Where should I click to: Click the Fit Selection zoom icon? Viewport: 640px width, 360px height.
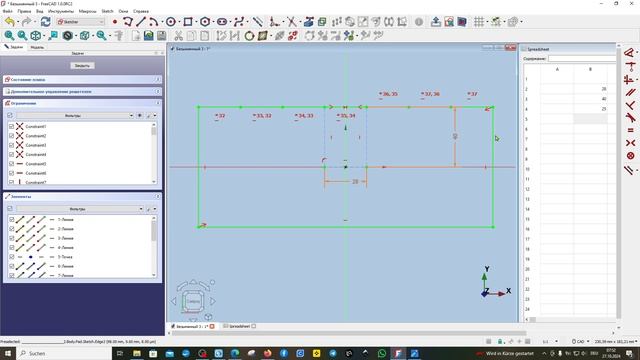pos(22,36)
